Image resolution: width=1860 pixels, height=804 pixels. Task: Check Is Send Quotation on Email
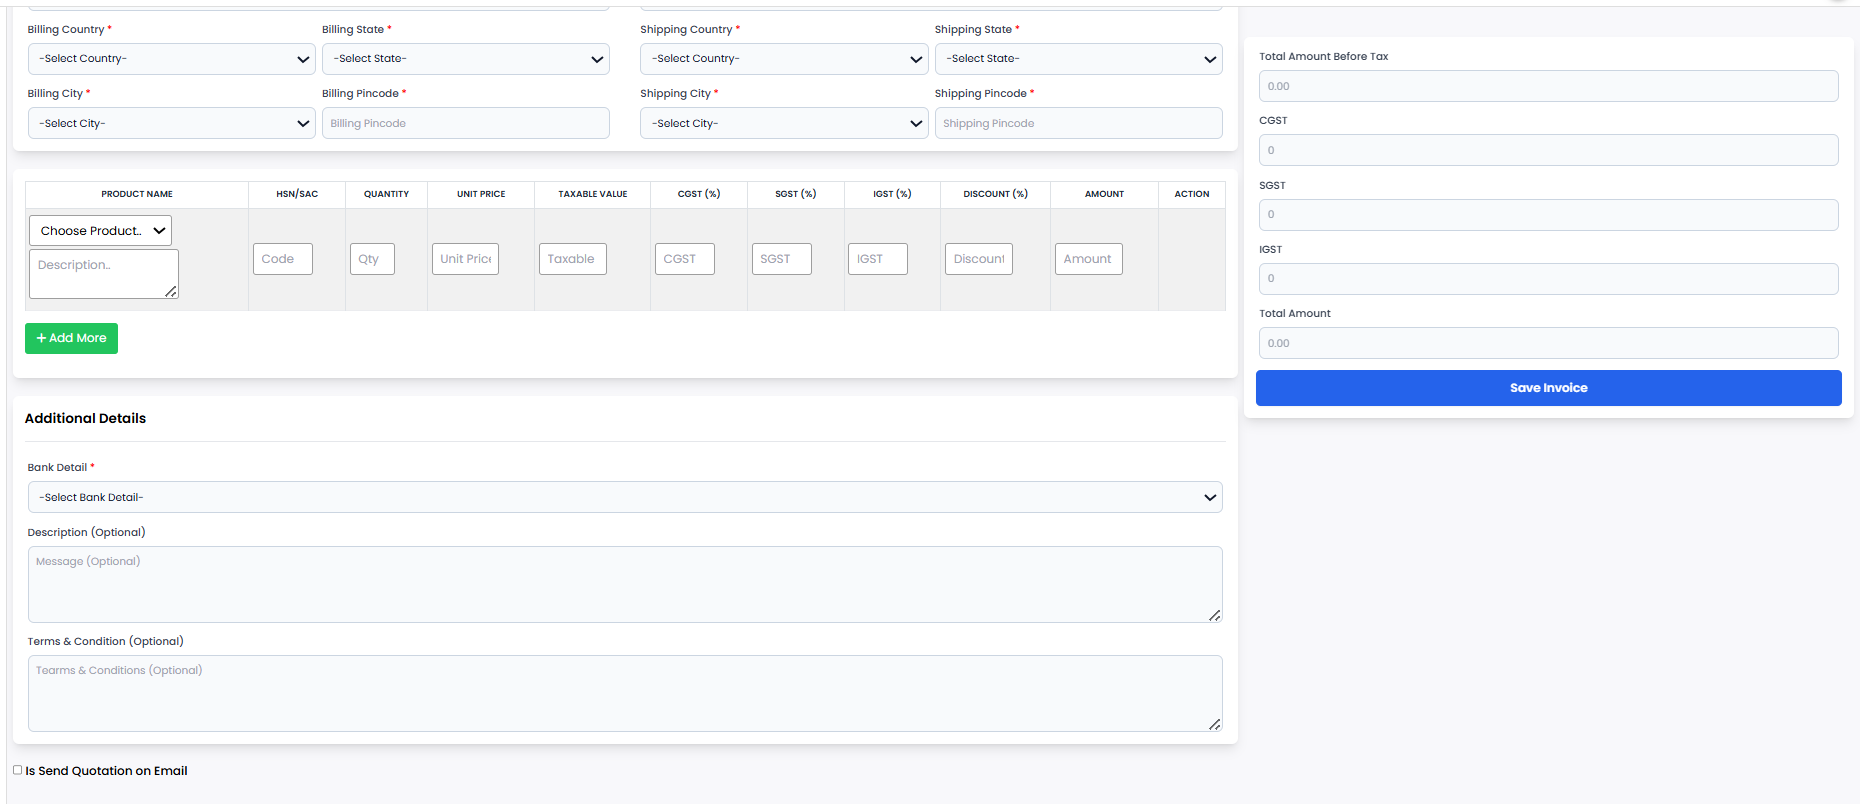[x=18, y=770]
